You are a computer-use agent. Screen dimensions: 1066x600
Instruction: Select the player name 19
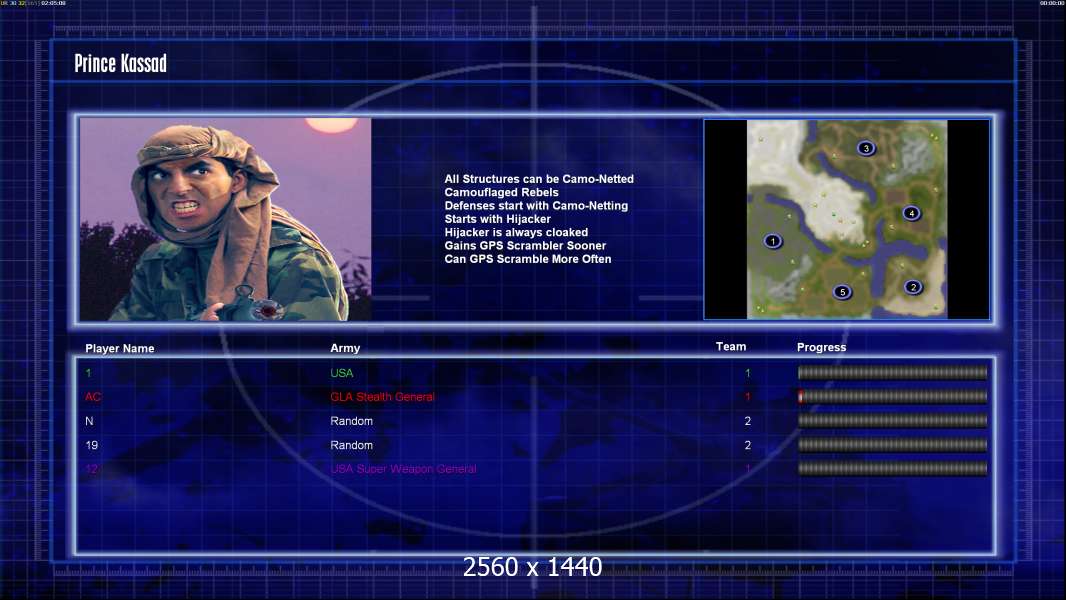tap(92, 445)
